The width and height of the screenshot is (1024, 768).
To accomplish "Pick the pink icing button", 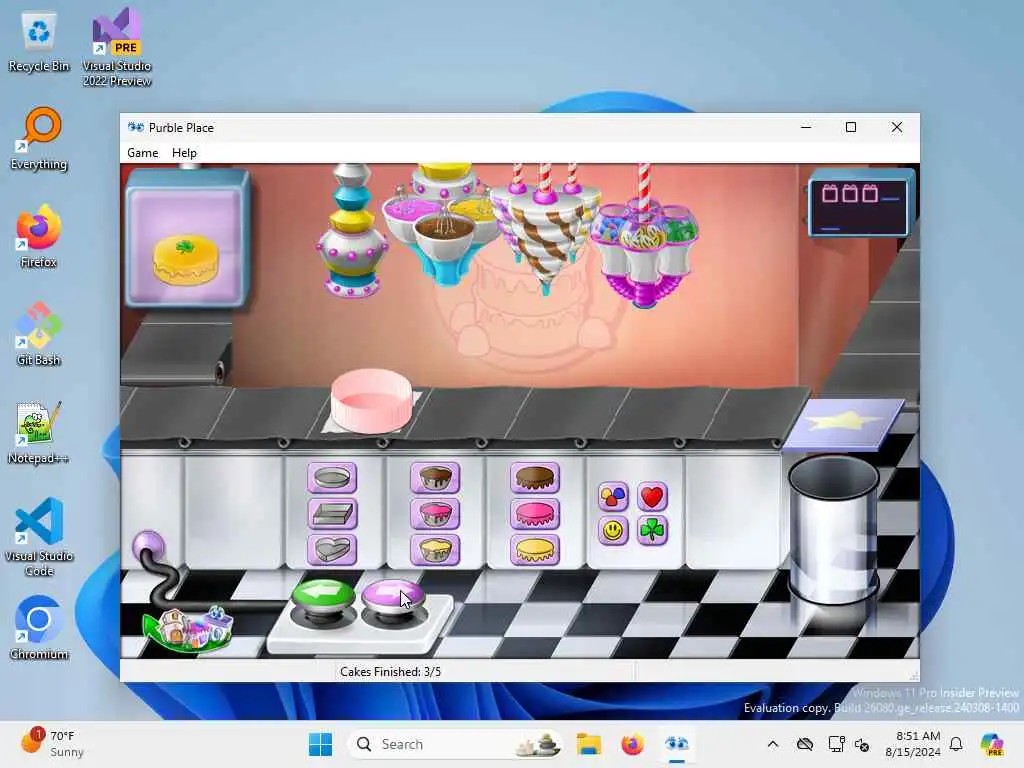I will tap(535, 514).
